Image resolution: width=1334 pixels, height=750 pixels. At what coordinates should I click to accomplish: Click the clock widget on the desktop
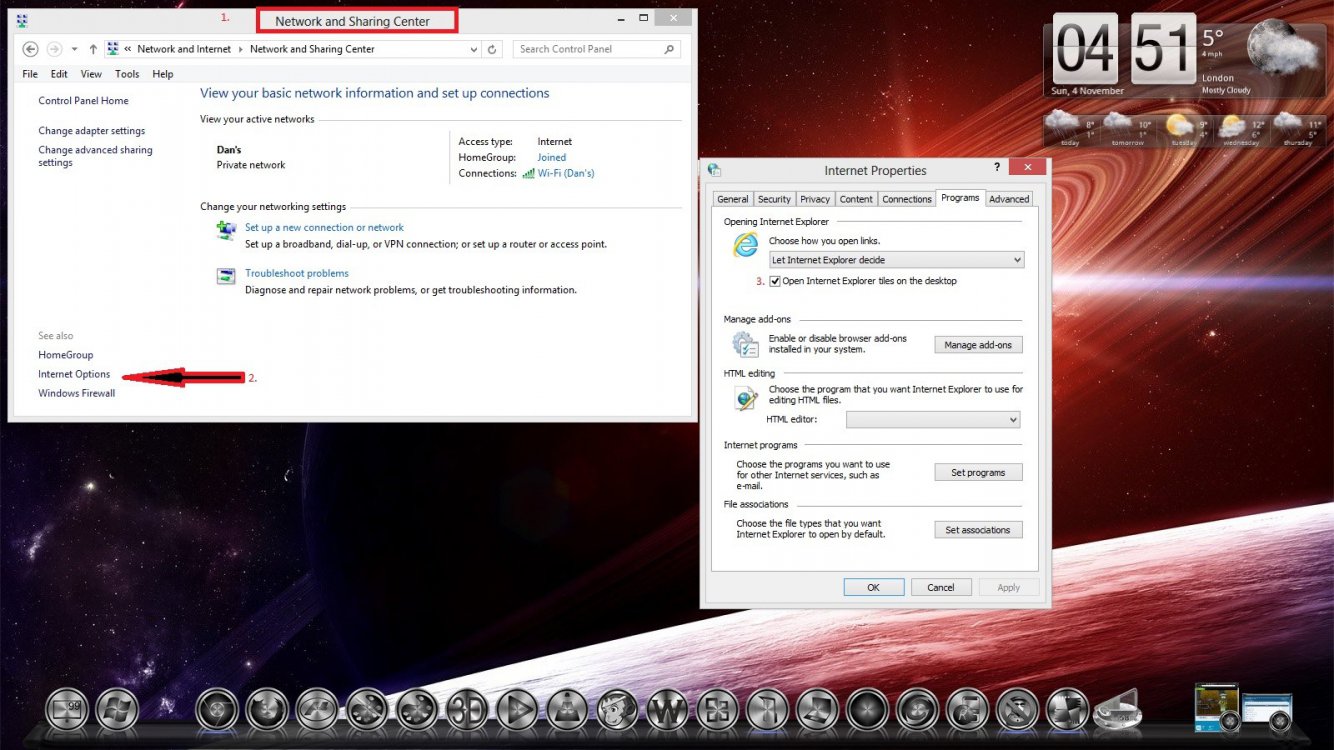point(1126,49)
